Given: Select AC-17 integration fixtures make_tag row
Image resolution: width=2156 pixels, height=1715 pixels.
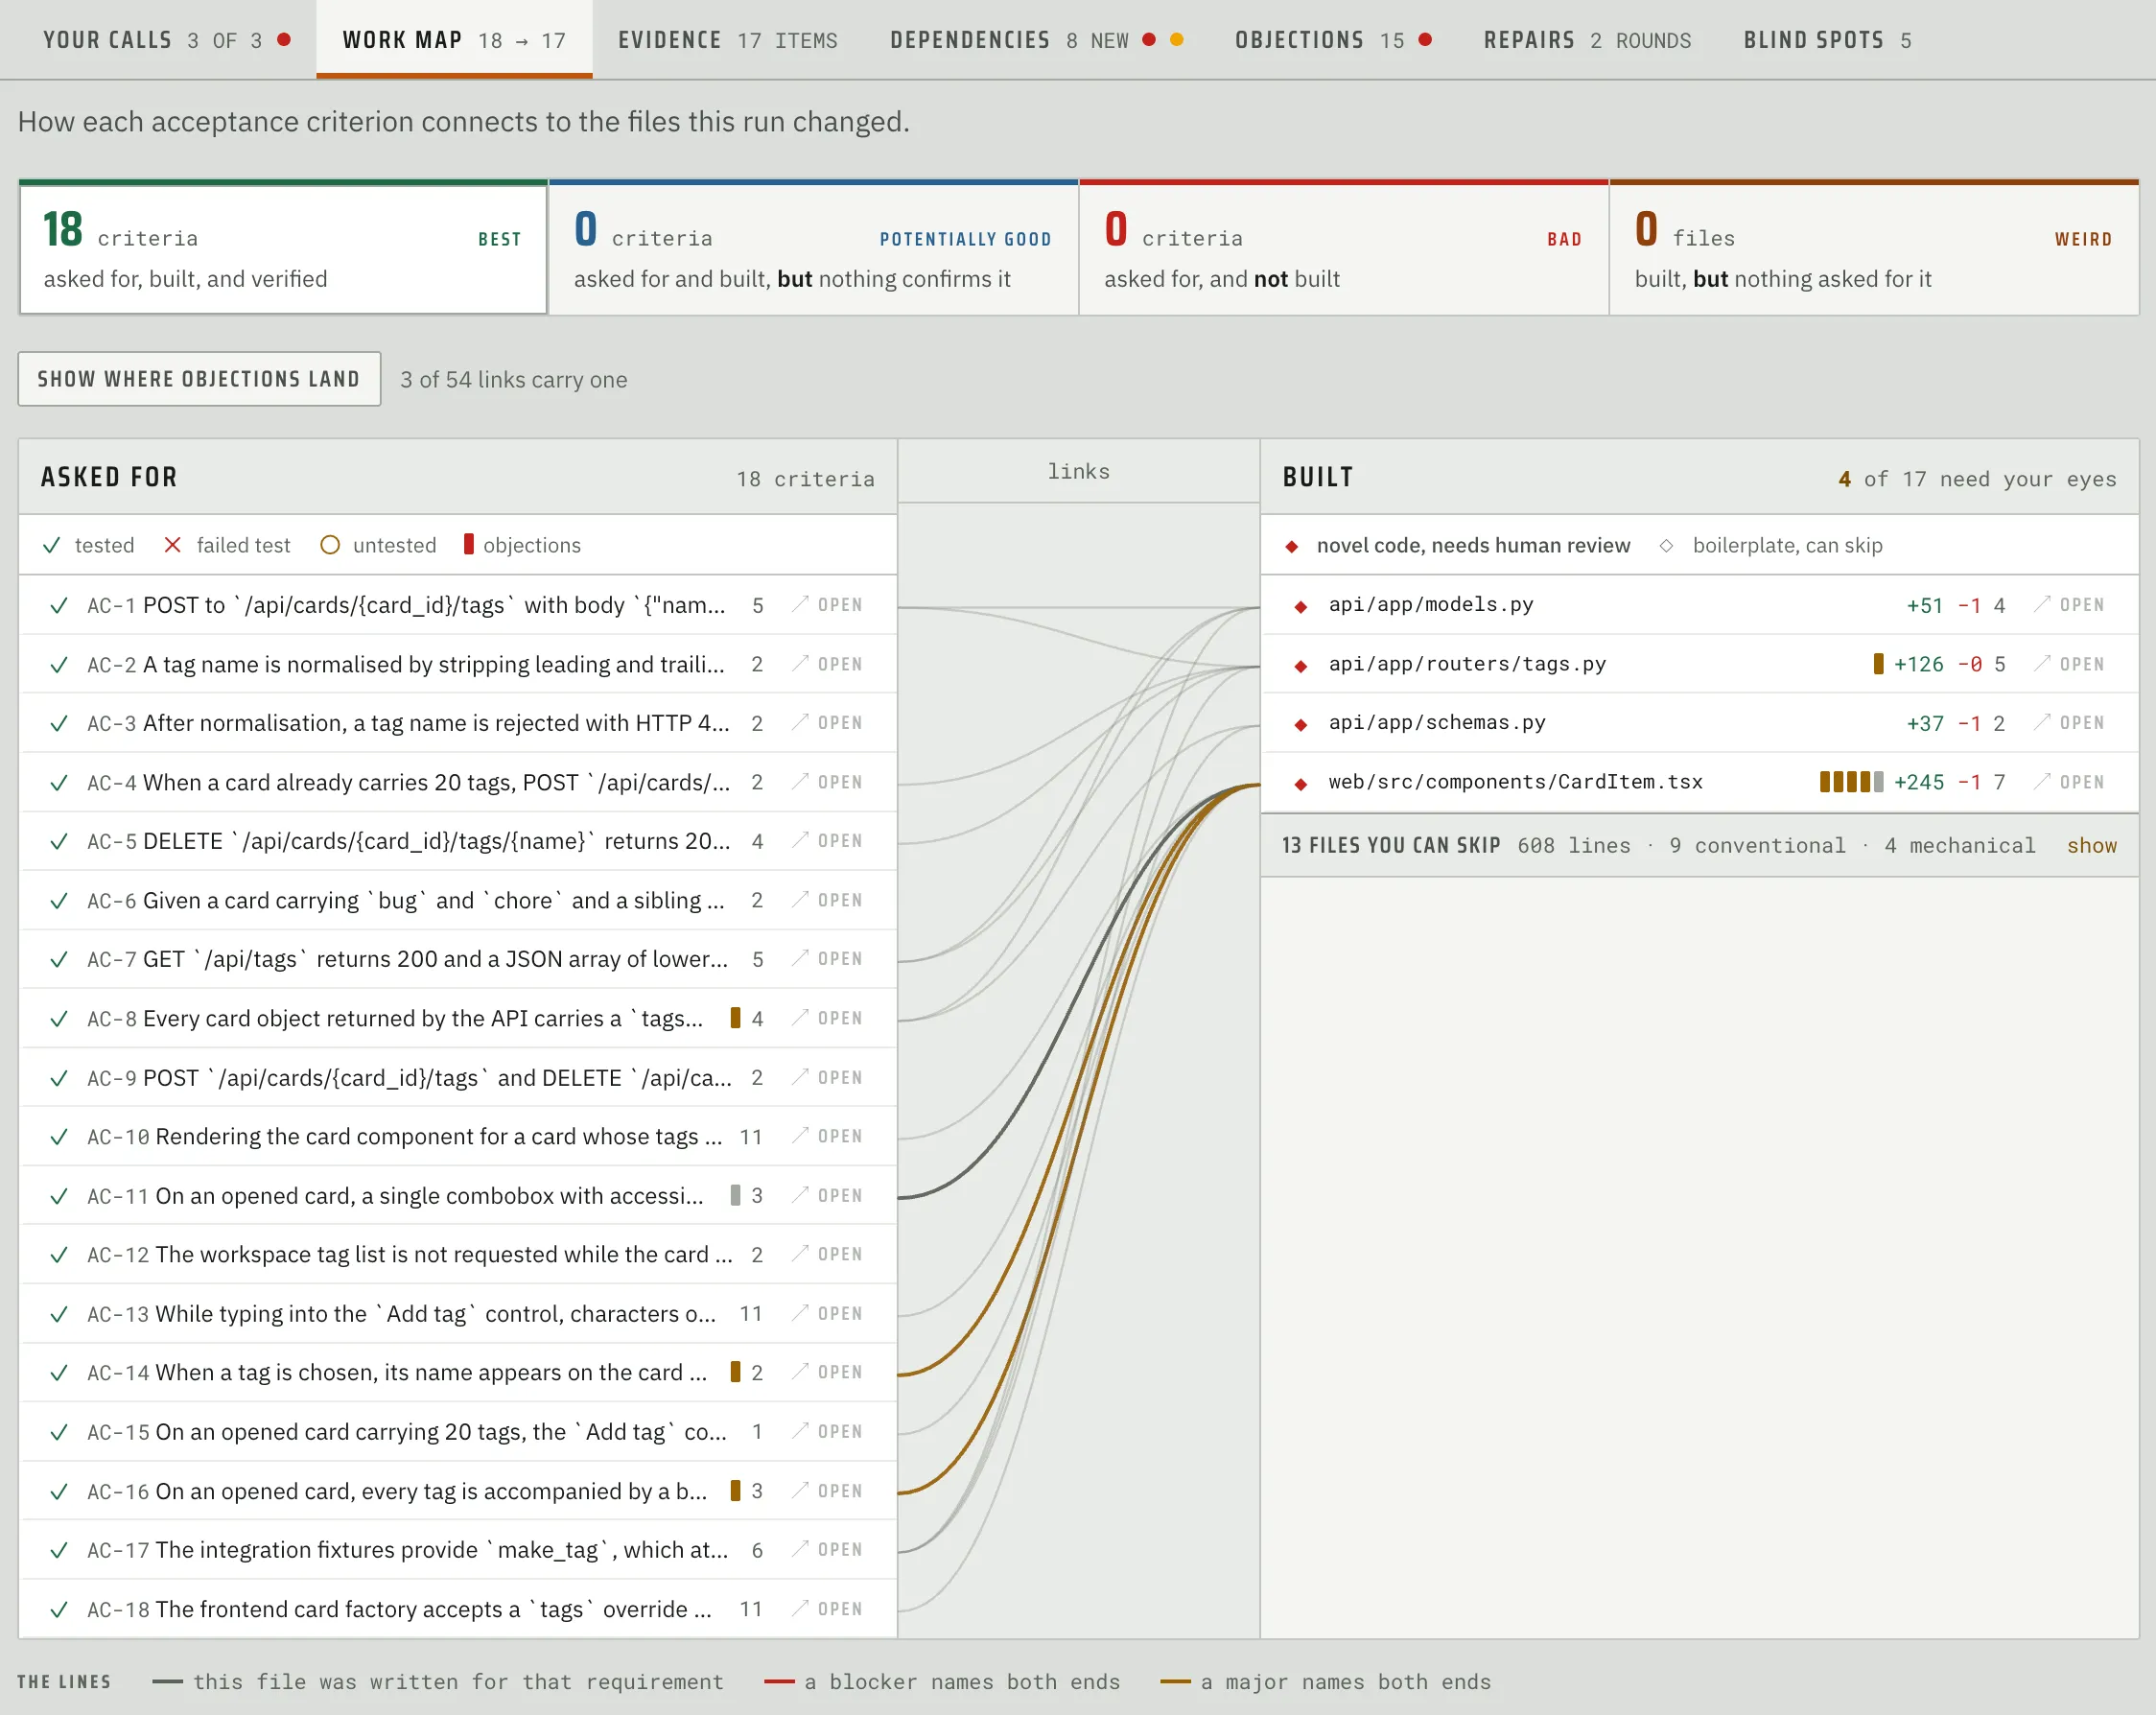Looking at the screenshot, I should pyautogui.click(x=458, y=1550).
